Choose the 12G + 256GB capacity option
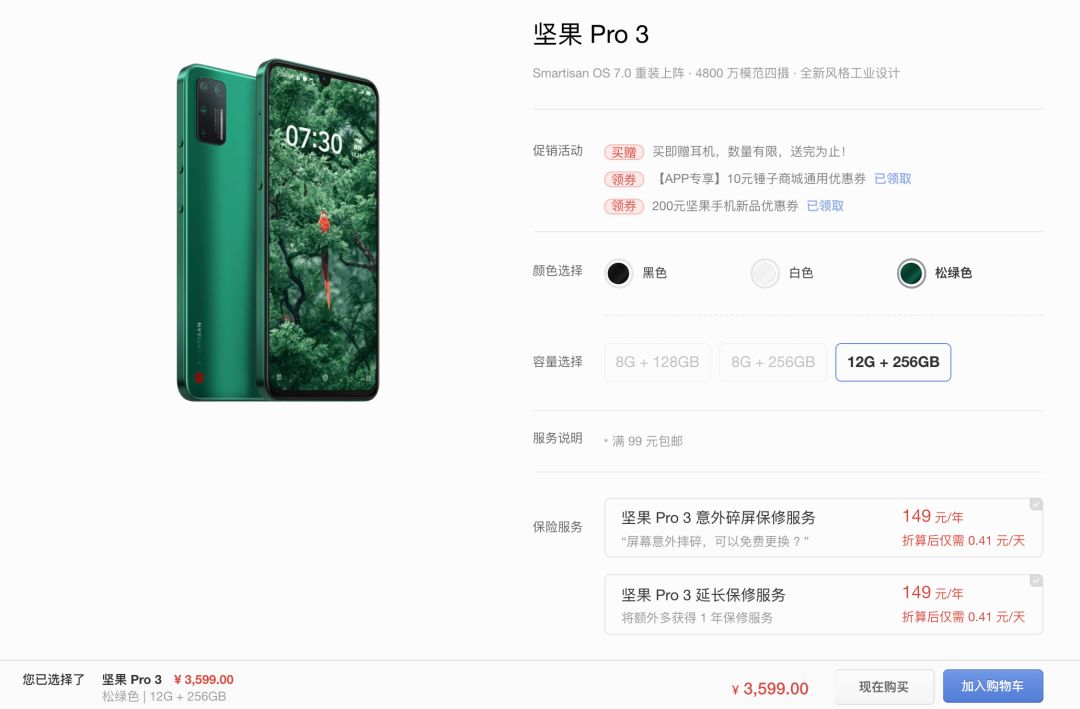1080x709 pixels. click(893, 362)
